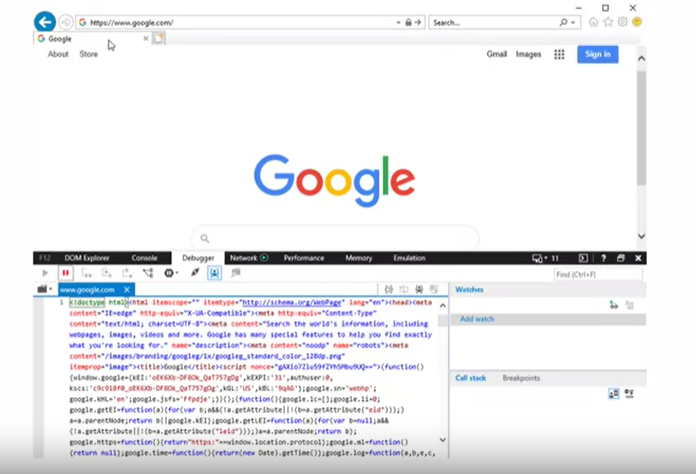Click the add watch glasses icon
Screen dimensions: 696x474
[614, 305]
